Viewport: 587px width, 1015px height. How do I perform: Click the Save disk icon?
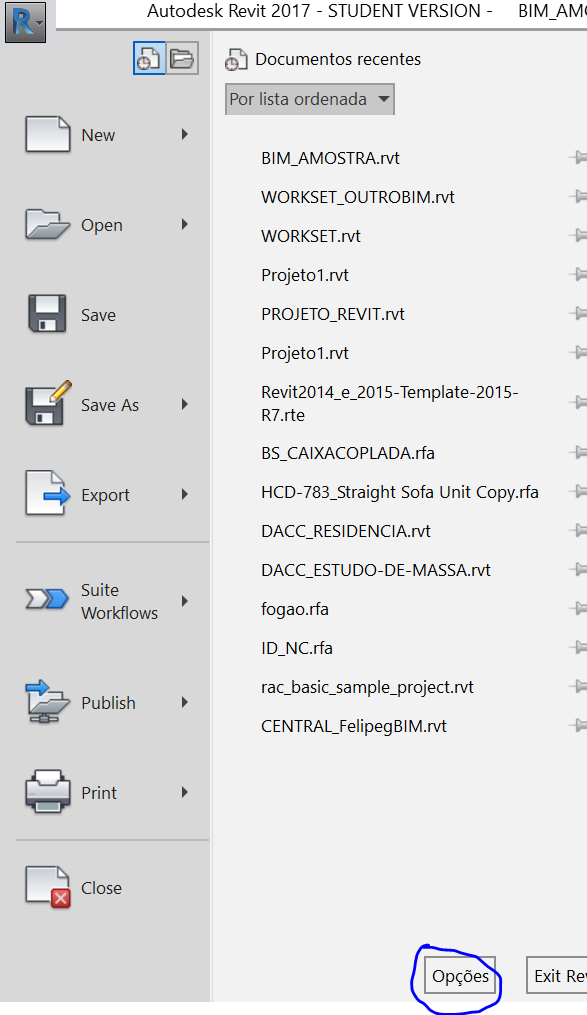(x=49, y=314)
